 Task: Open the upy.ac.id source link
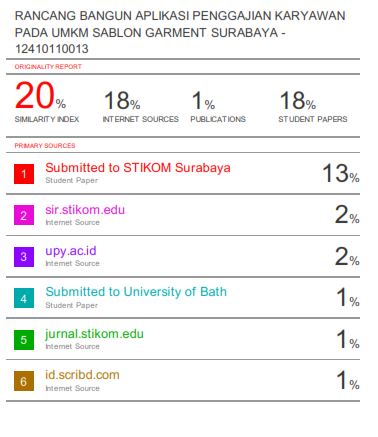(x=71, y=251)
